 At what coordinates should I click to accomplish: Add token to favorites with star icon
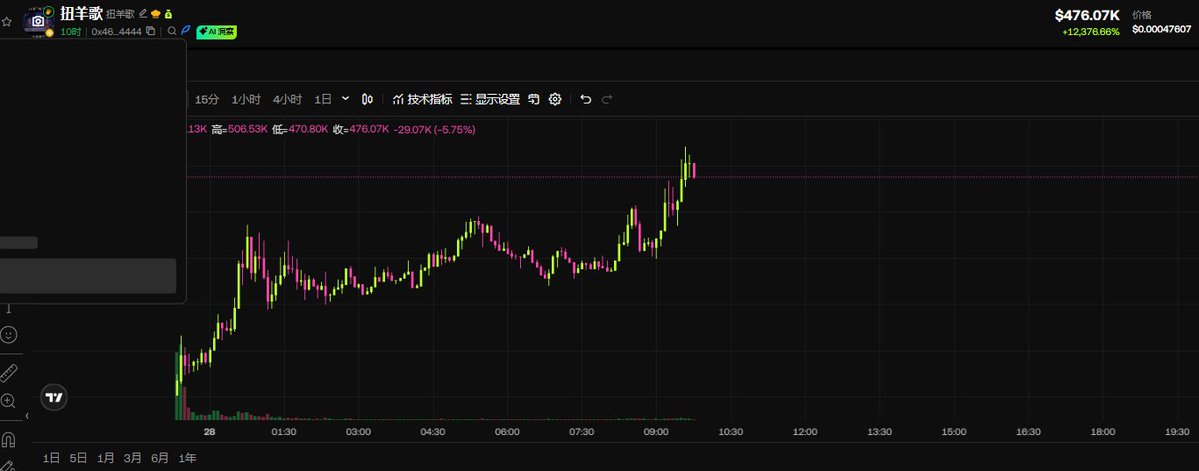[7, 21]
